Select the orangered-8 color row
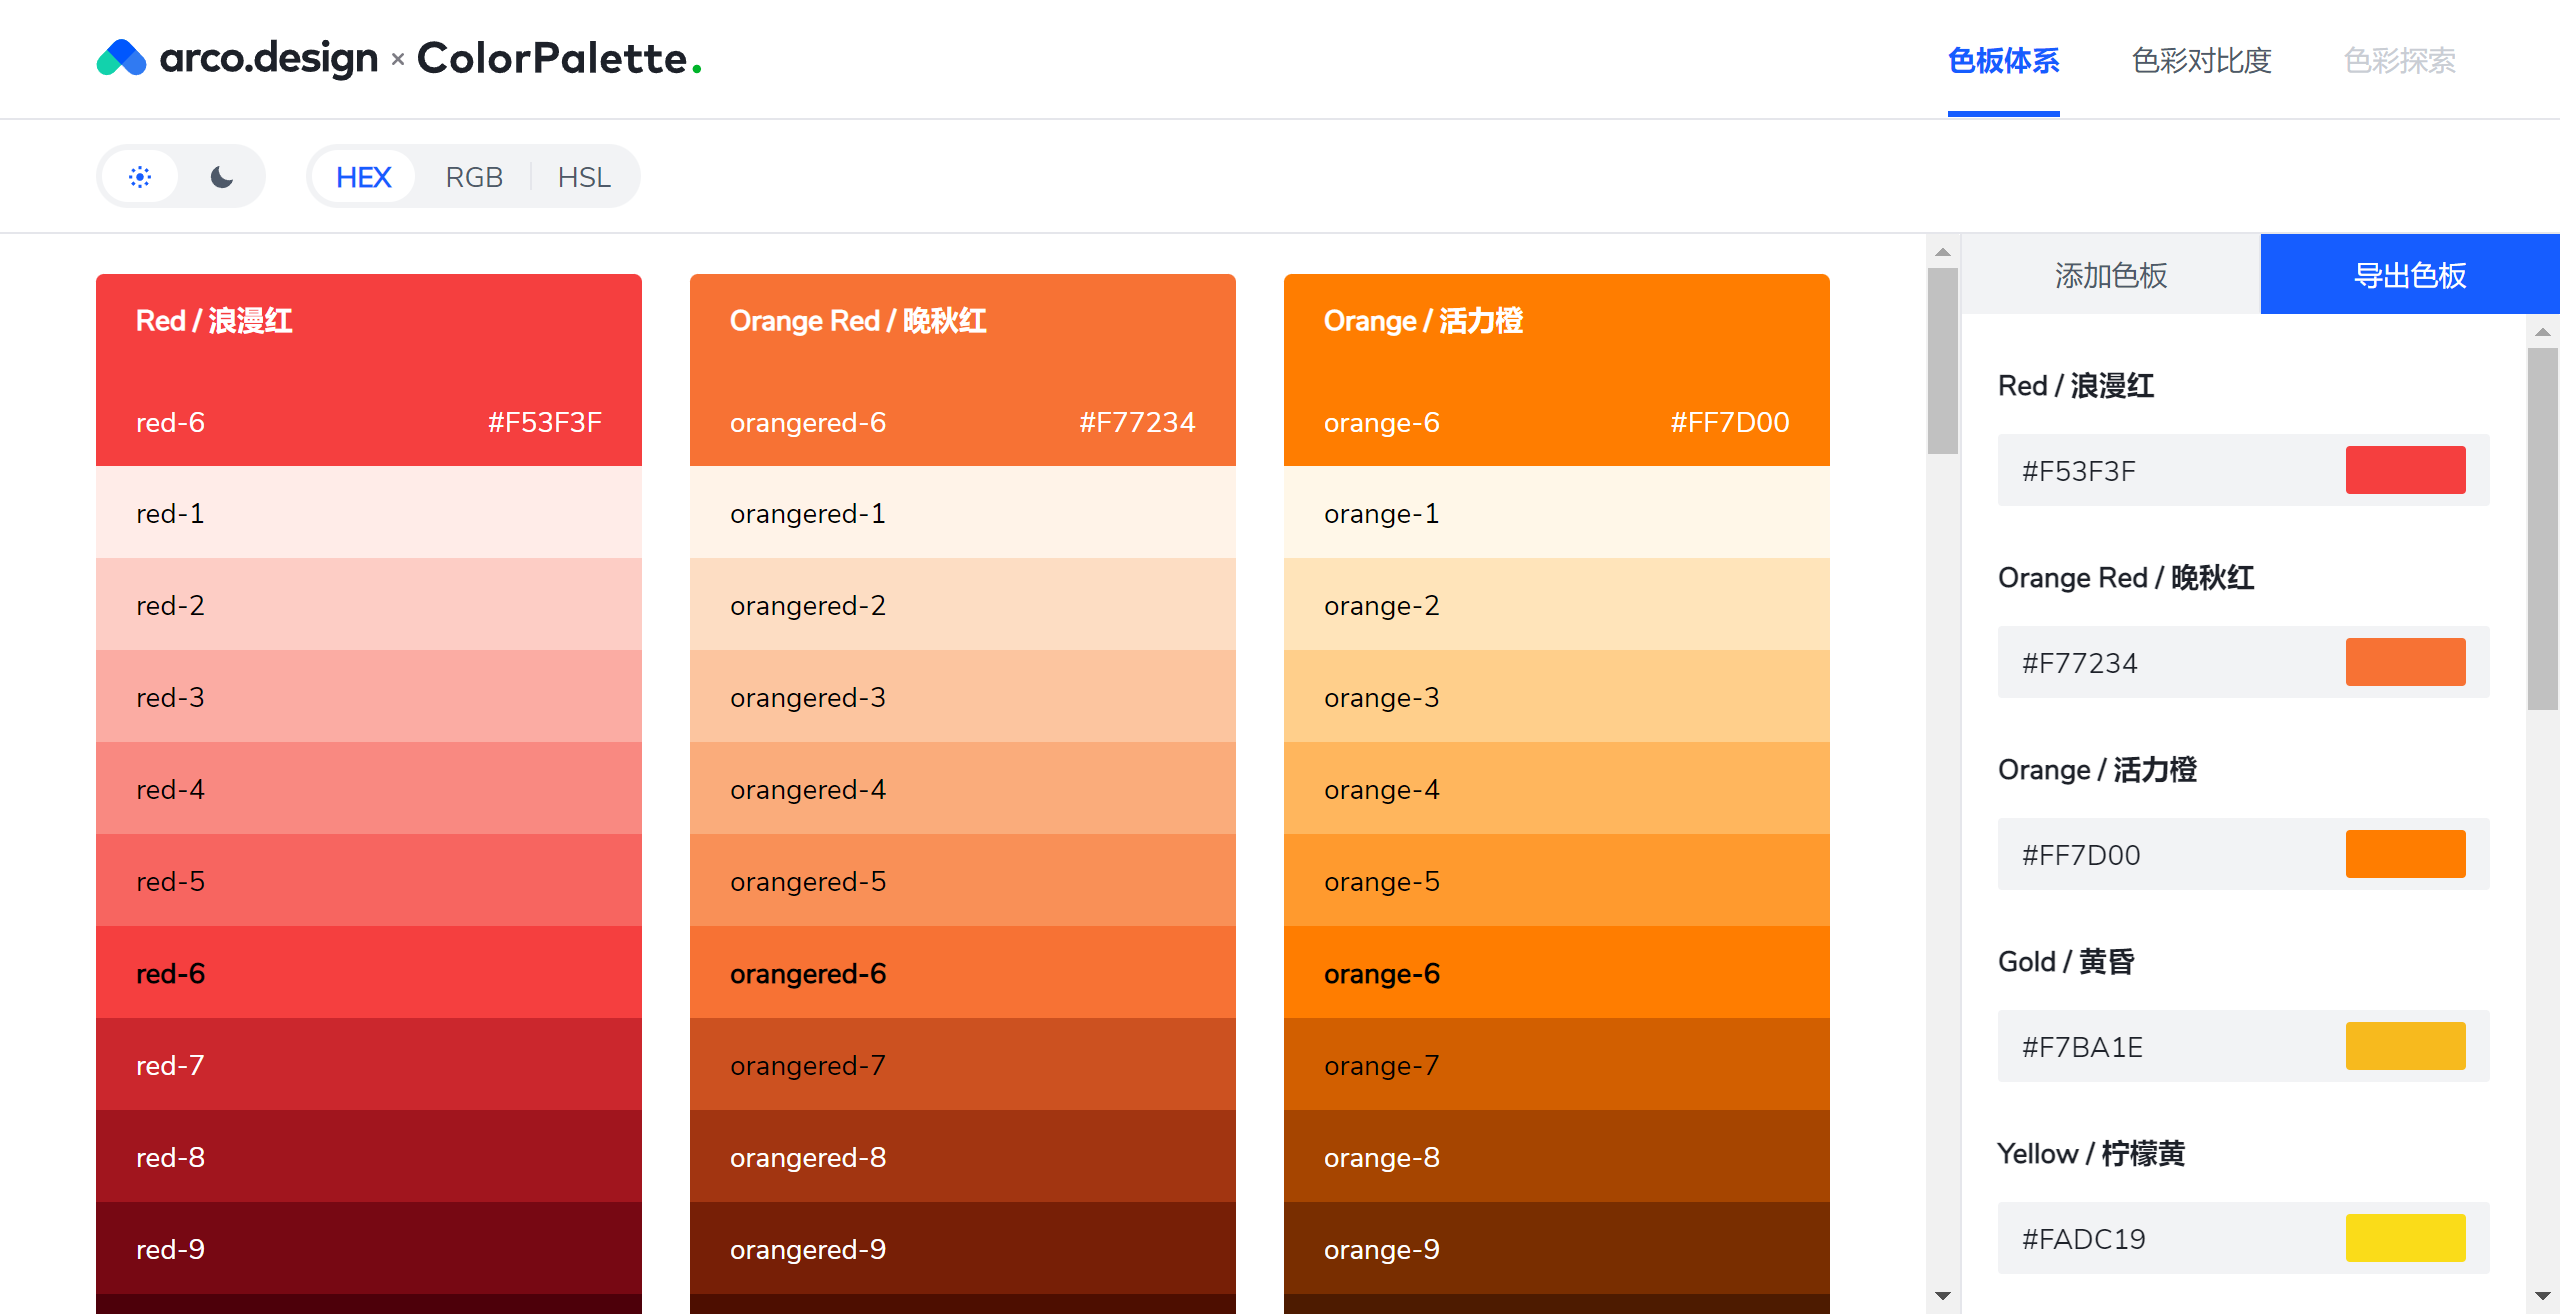 [x=963, y=1156]
